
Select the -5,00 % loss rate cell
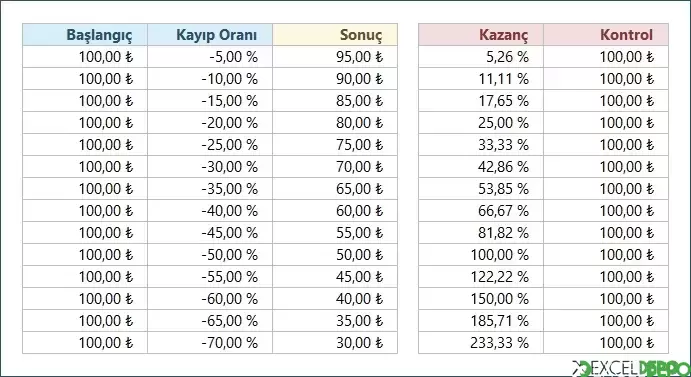210,57
